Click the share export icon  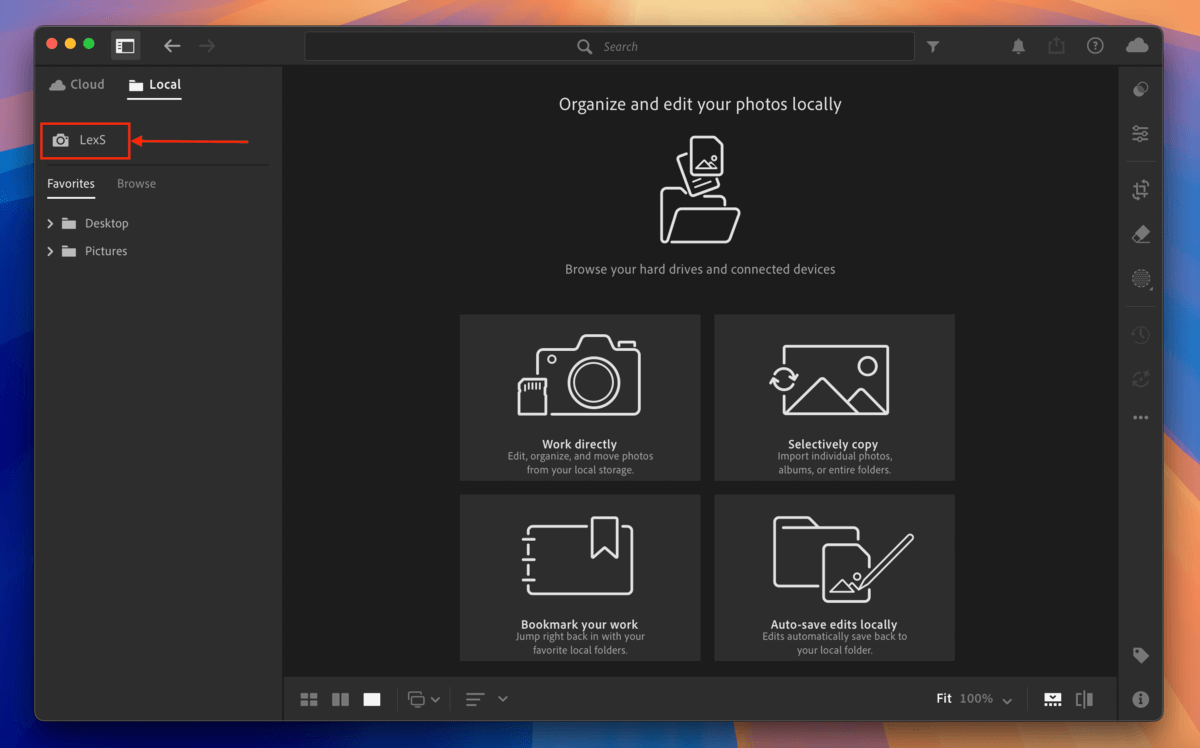(x=1057, y=45)
